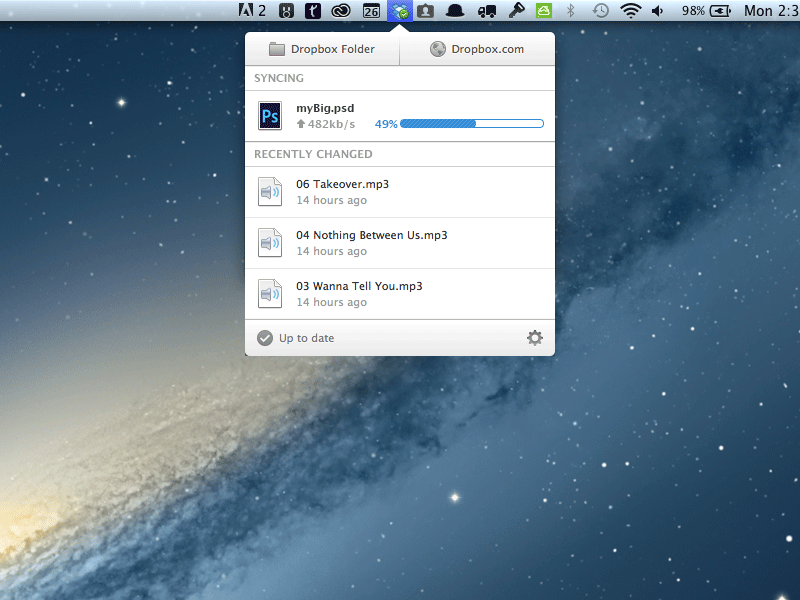The image size is (800, 600).
Task: Click the green cloud menu bar icon
Action: coord(543,11)
